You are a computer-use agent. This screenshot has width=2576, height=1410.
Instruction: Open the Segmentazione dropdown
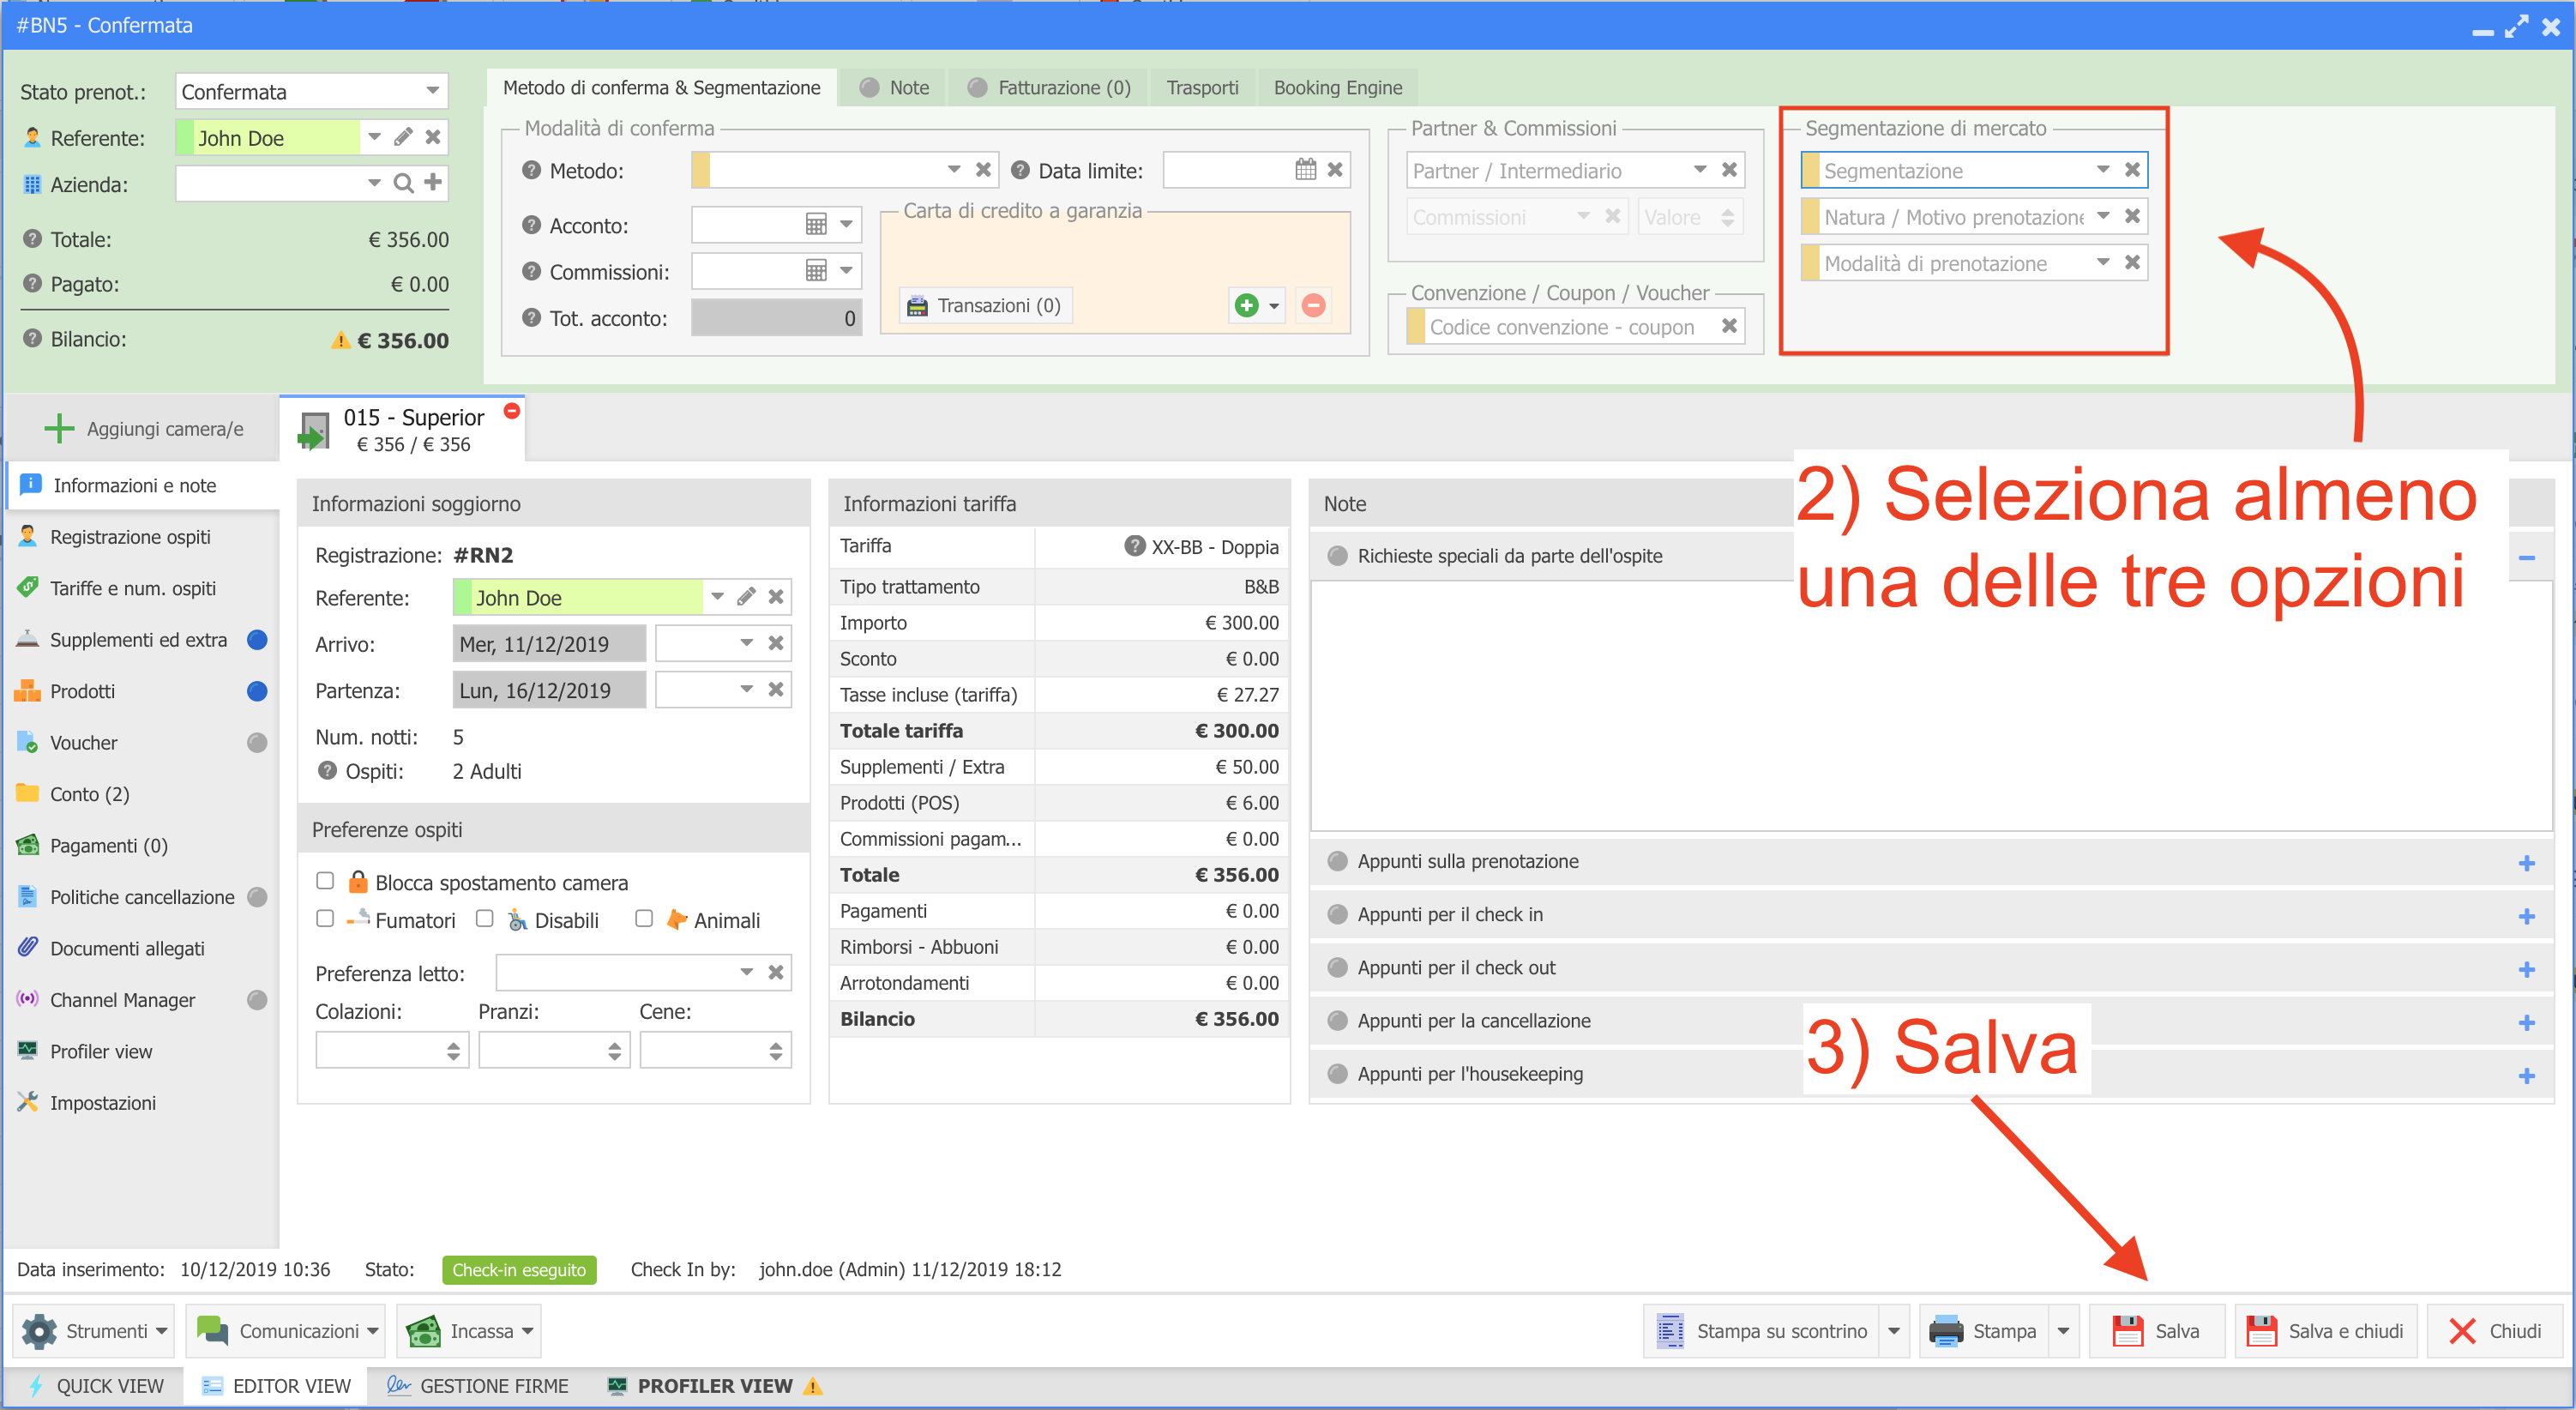(x=2103, y=169)
